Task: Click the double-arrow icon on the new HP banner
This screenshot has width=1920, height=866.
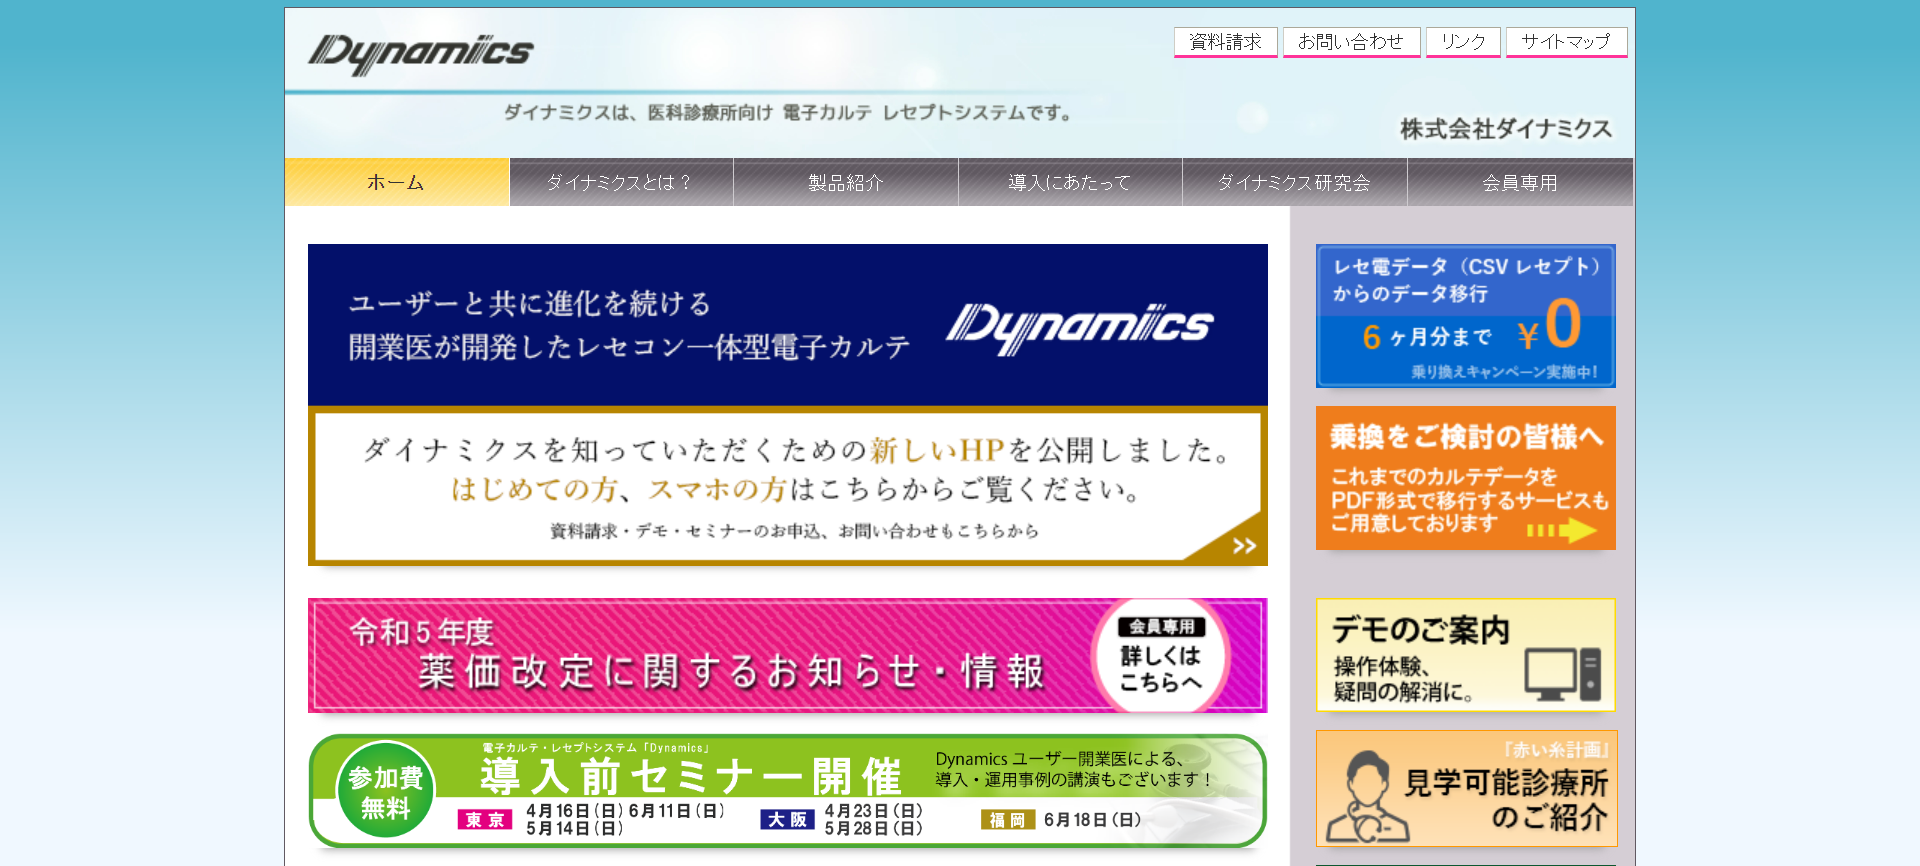Action: [x=1243, y=545]
